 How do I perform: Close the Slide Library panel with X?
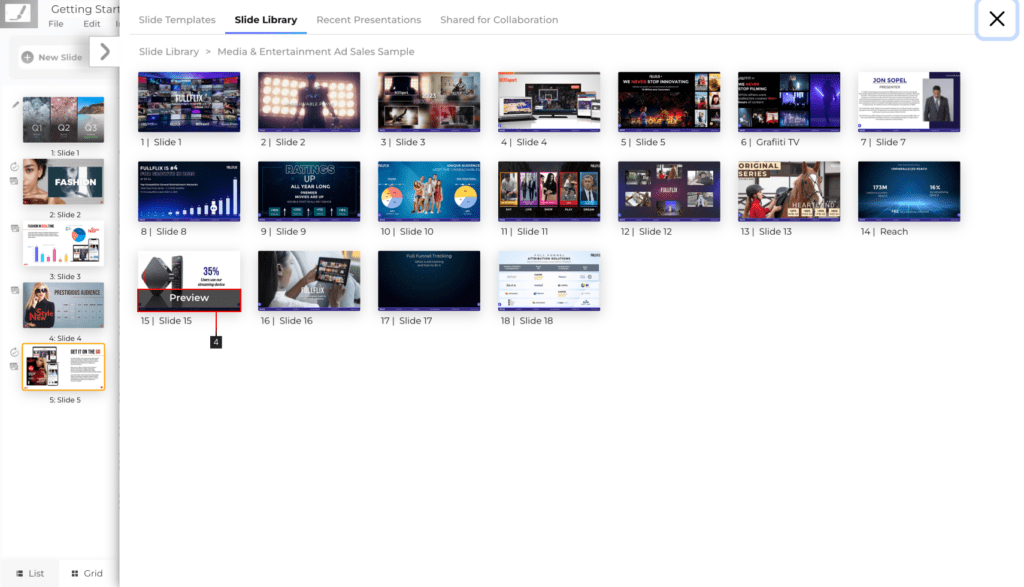[x=996, y=19]
